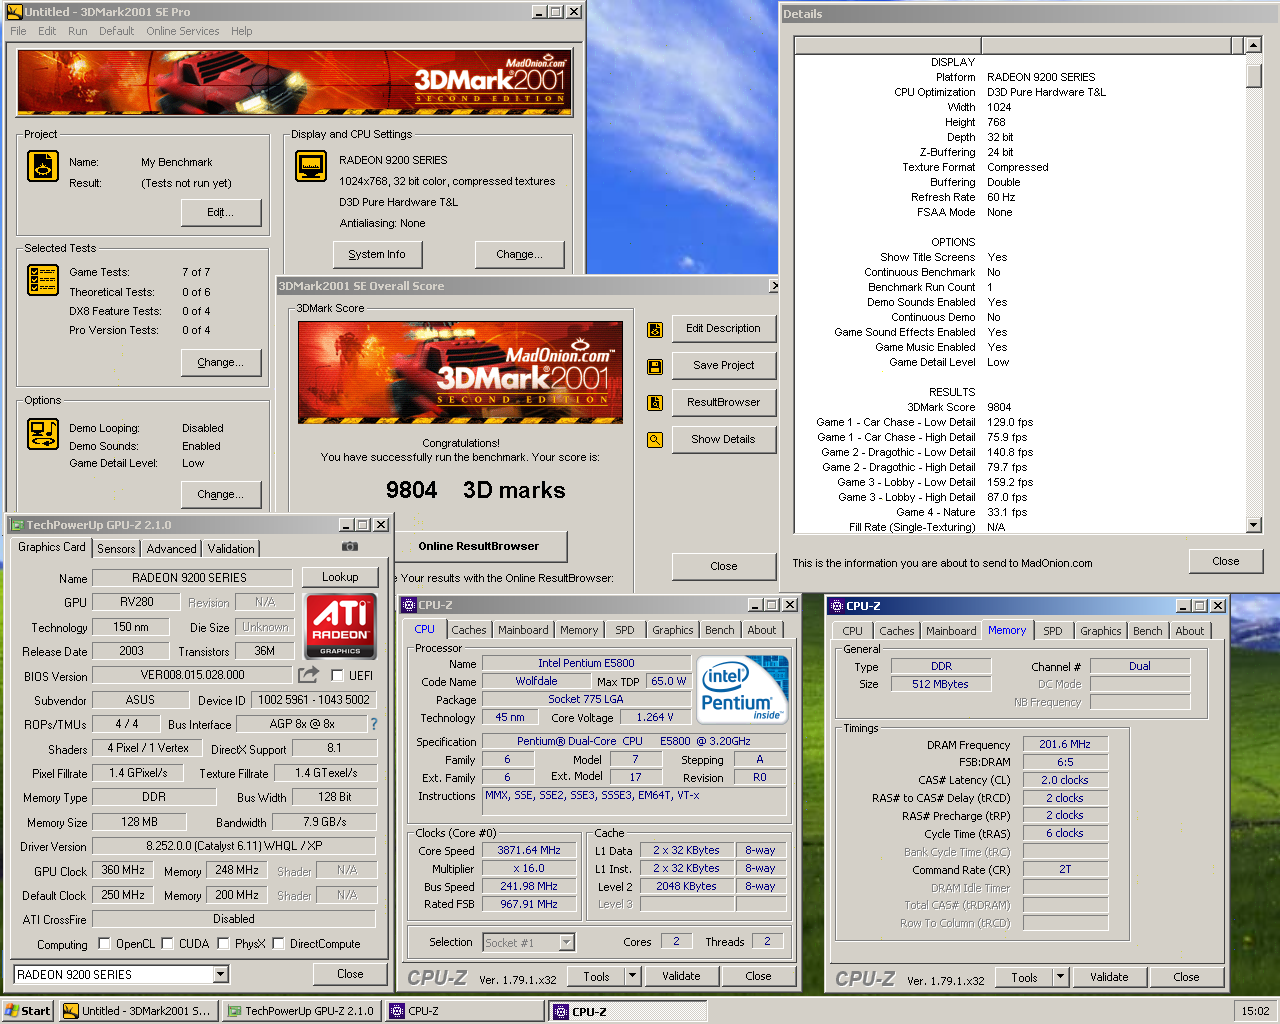Image resolution: width=1280 pixels, height=1024 pixels.
Task: Click the Online ResultBrowser button
Action: coord(478,546)
